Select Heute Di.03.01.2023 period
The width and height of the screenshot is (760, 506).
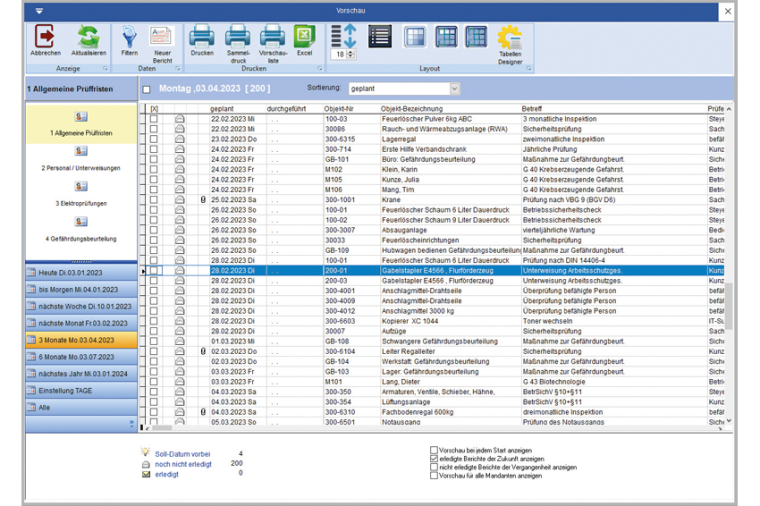coord(81,273)
